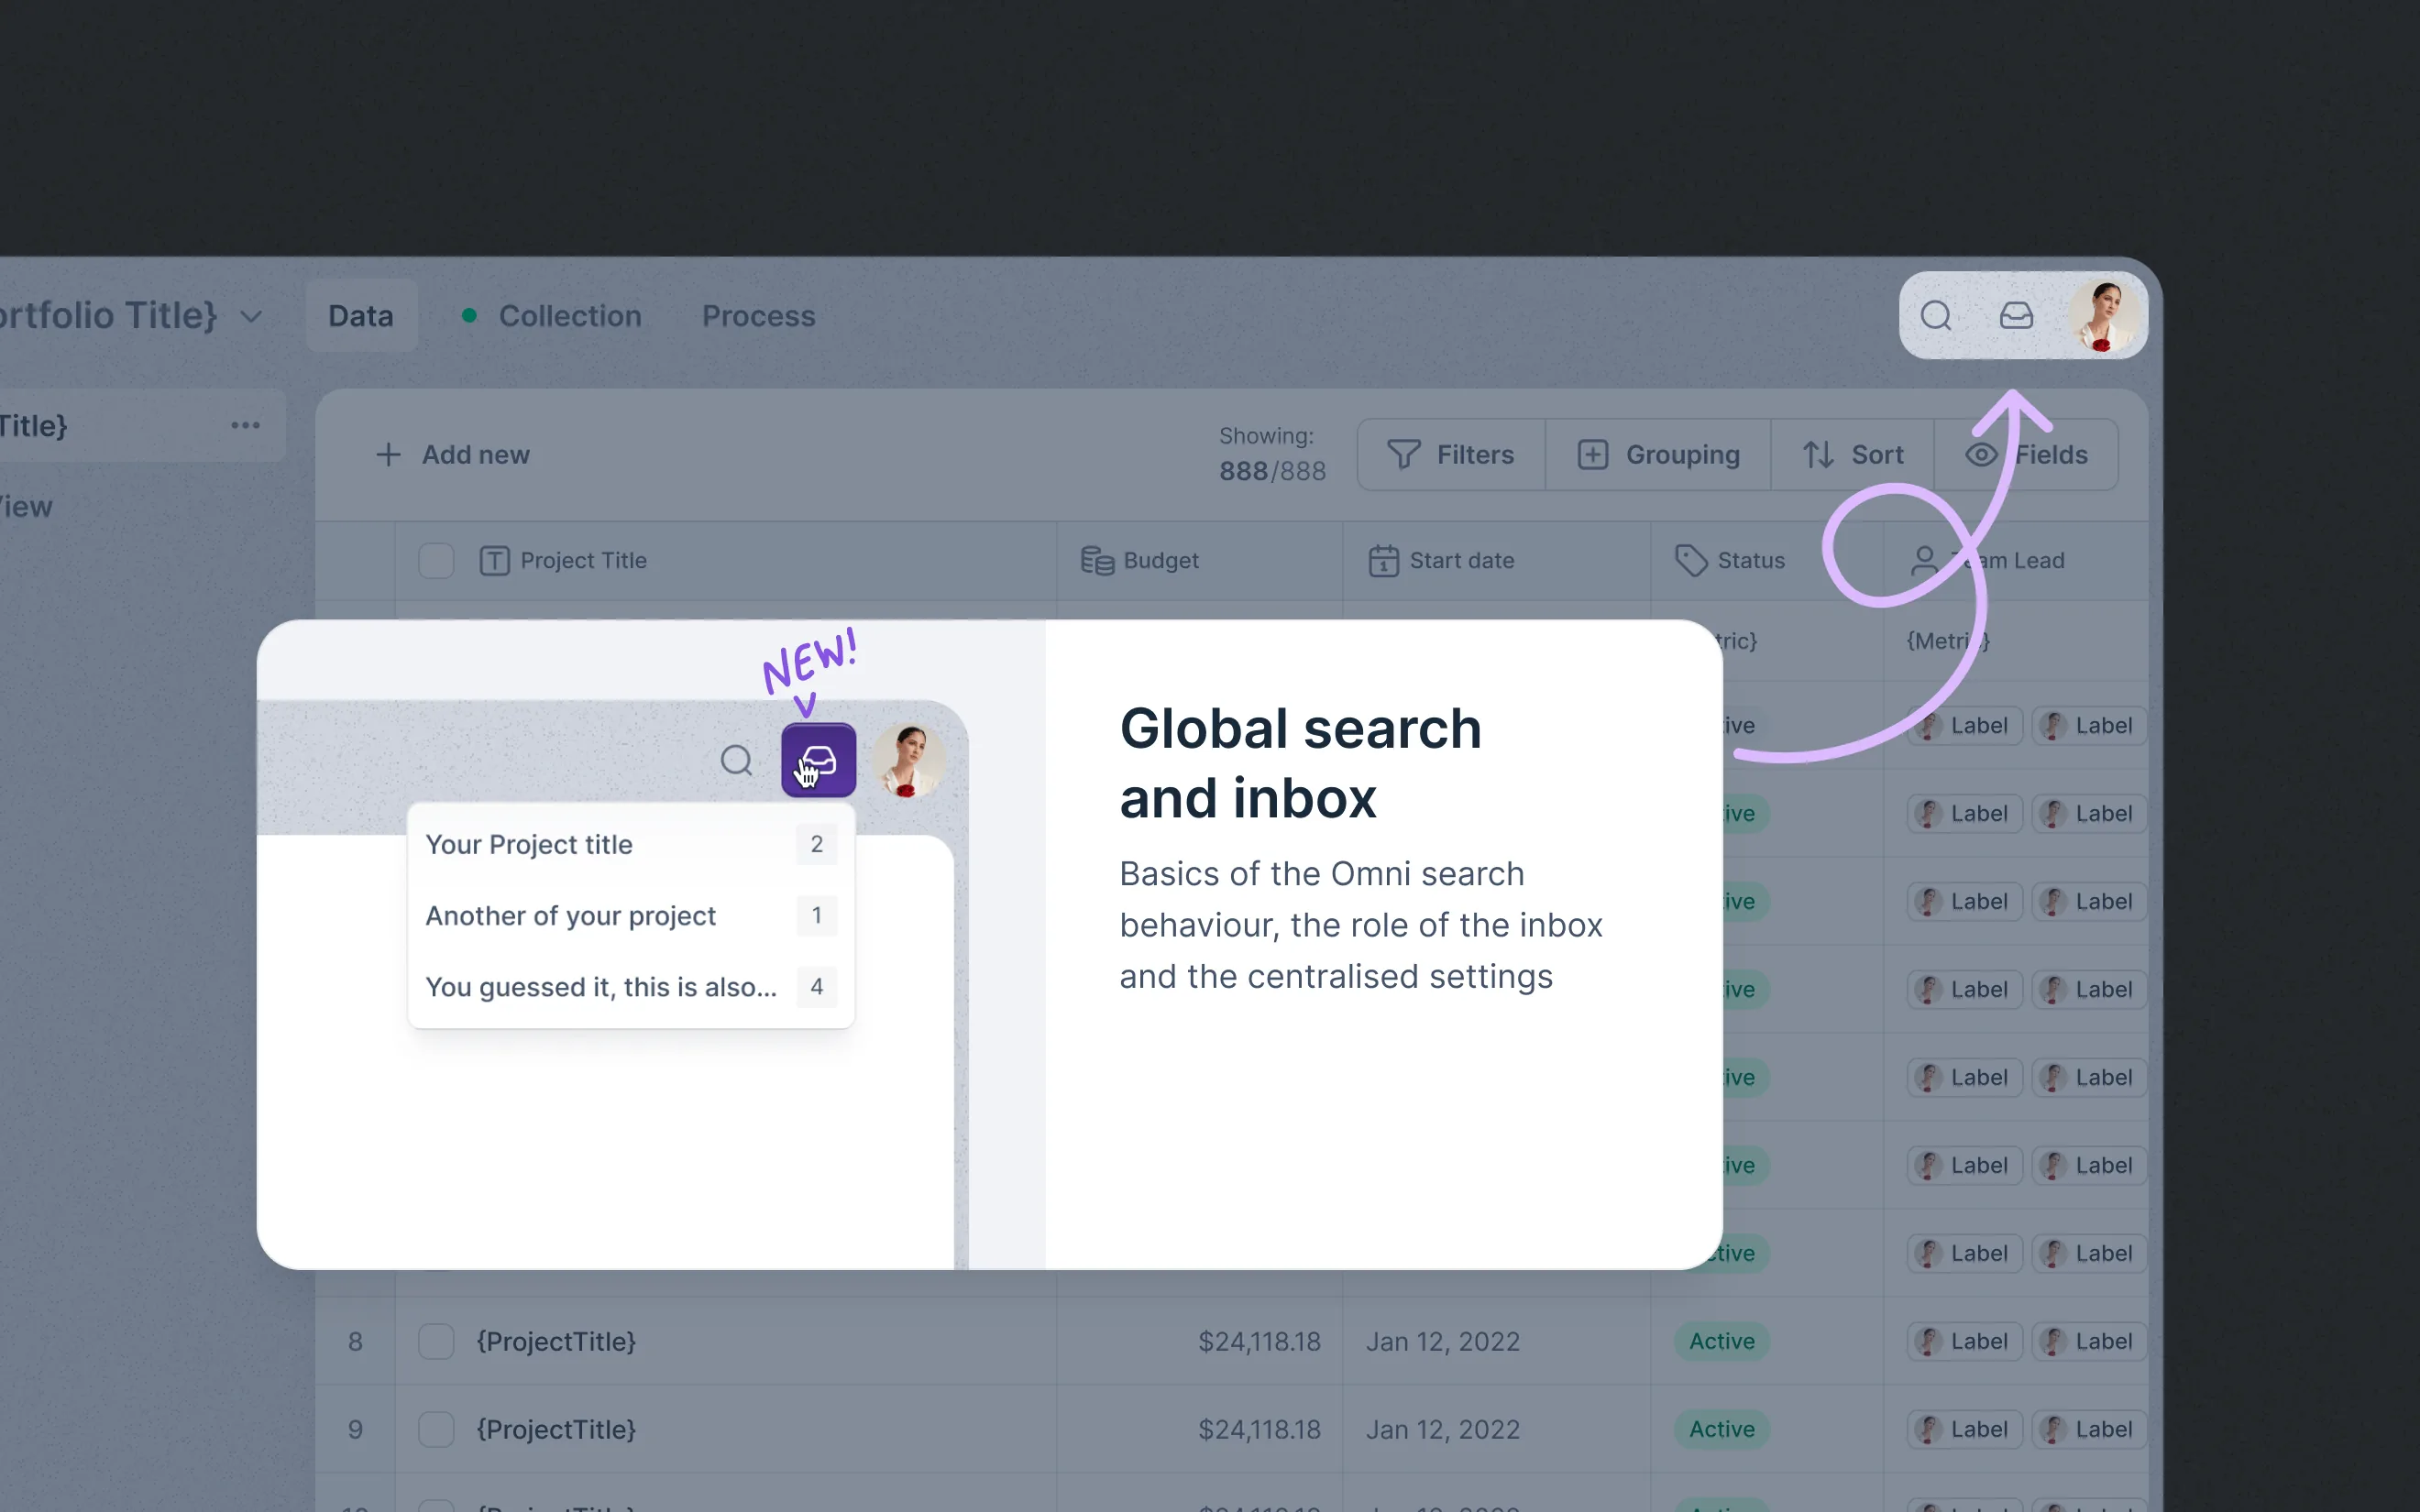Open the three-dot menu in sidebar
The image size is (2420, 1512).
pos(245,425)
